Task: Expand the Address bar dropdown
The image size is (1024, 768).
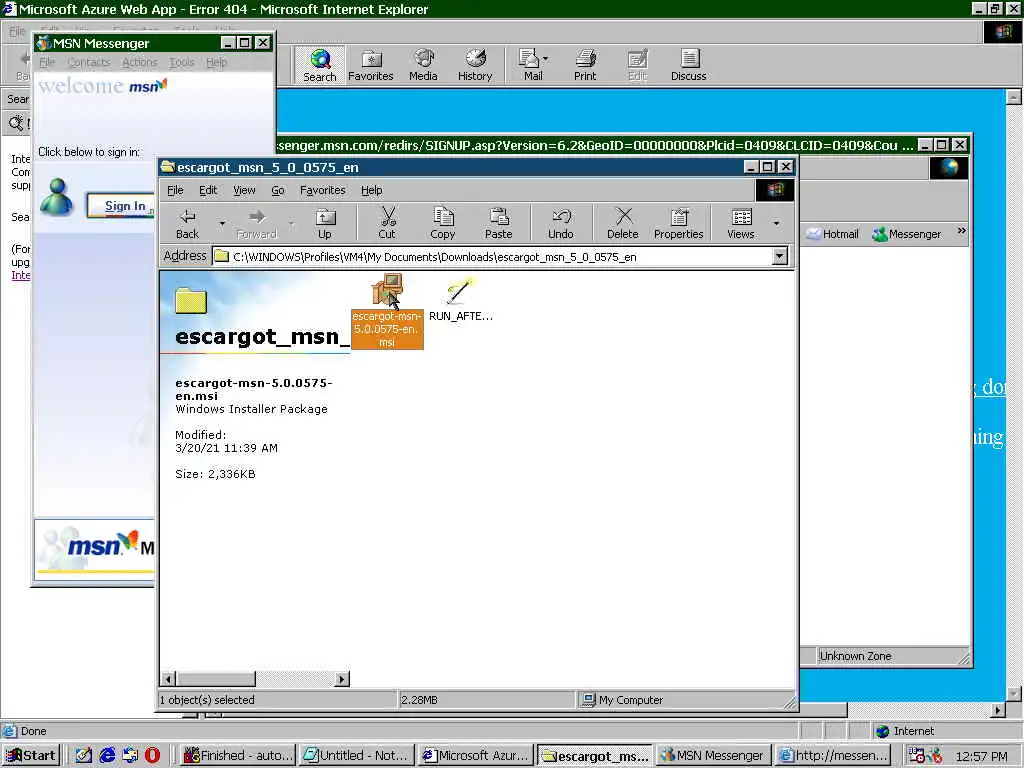Action: point(780,256)
